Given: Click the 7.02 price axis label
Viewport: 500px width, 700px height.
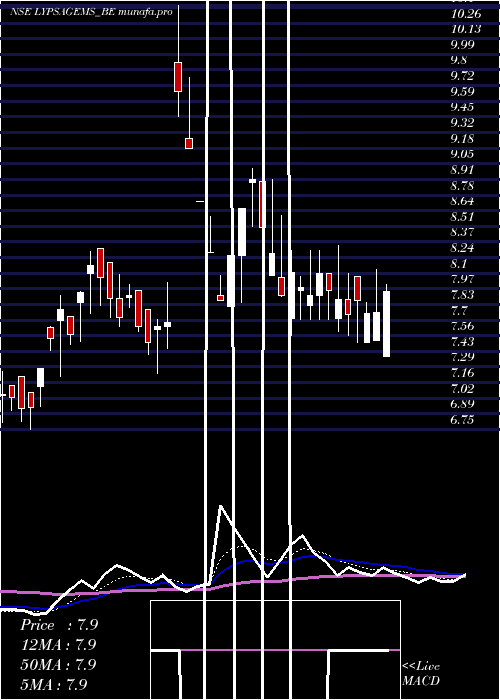Looking at the screenshot, I should coord(462,388).
